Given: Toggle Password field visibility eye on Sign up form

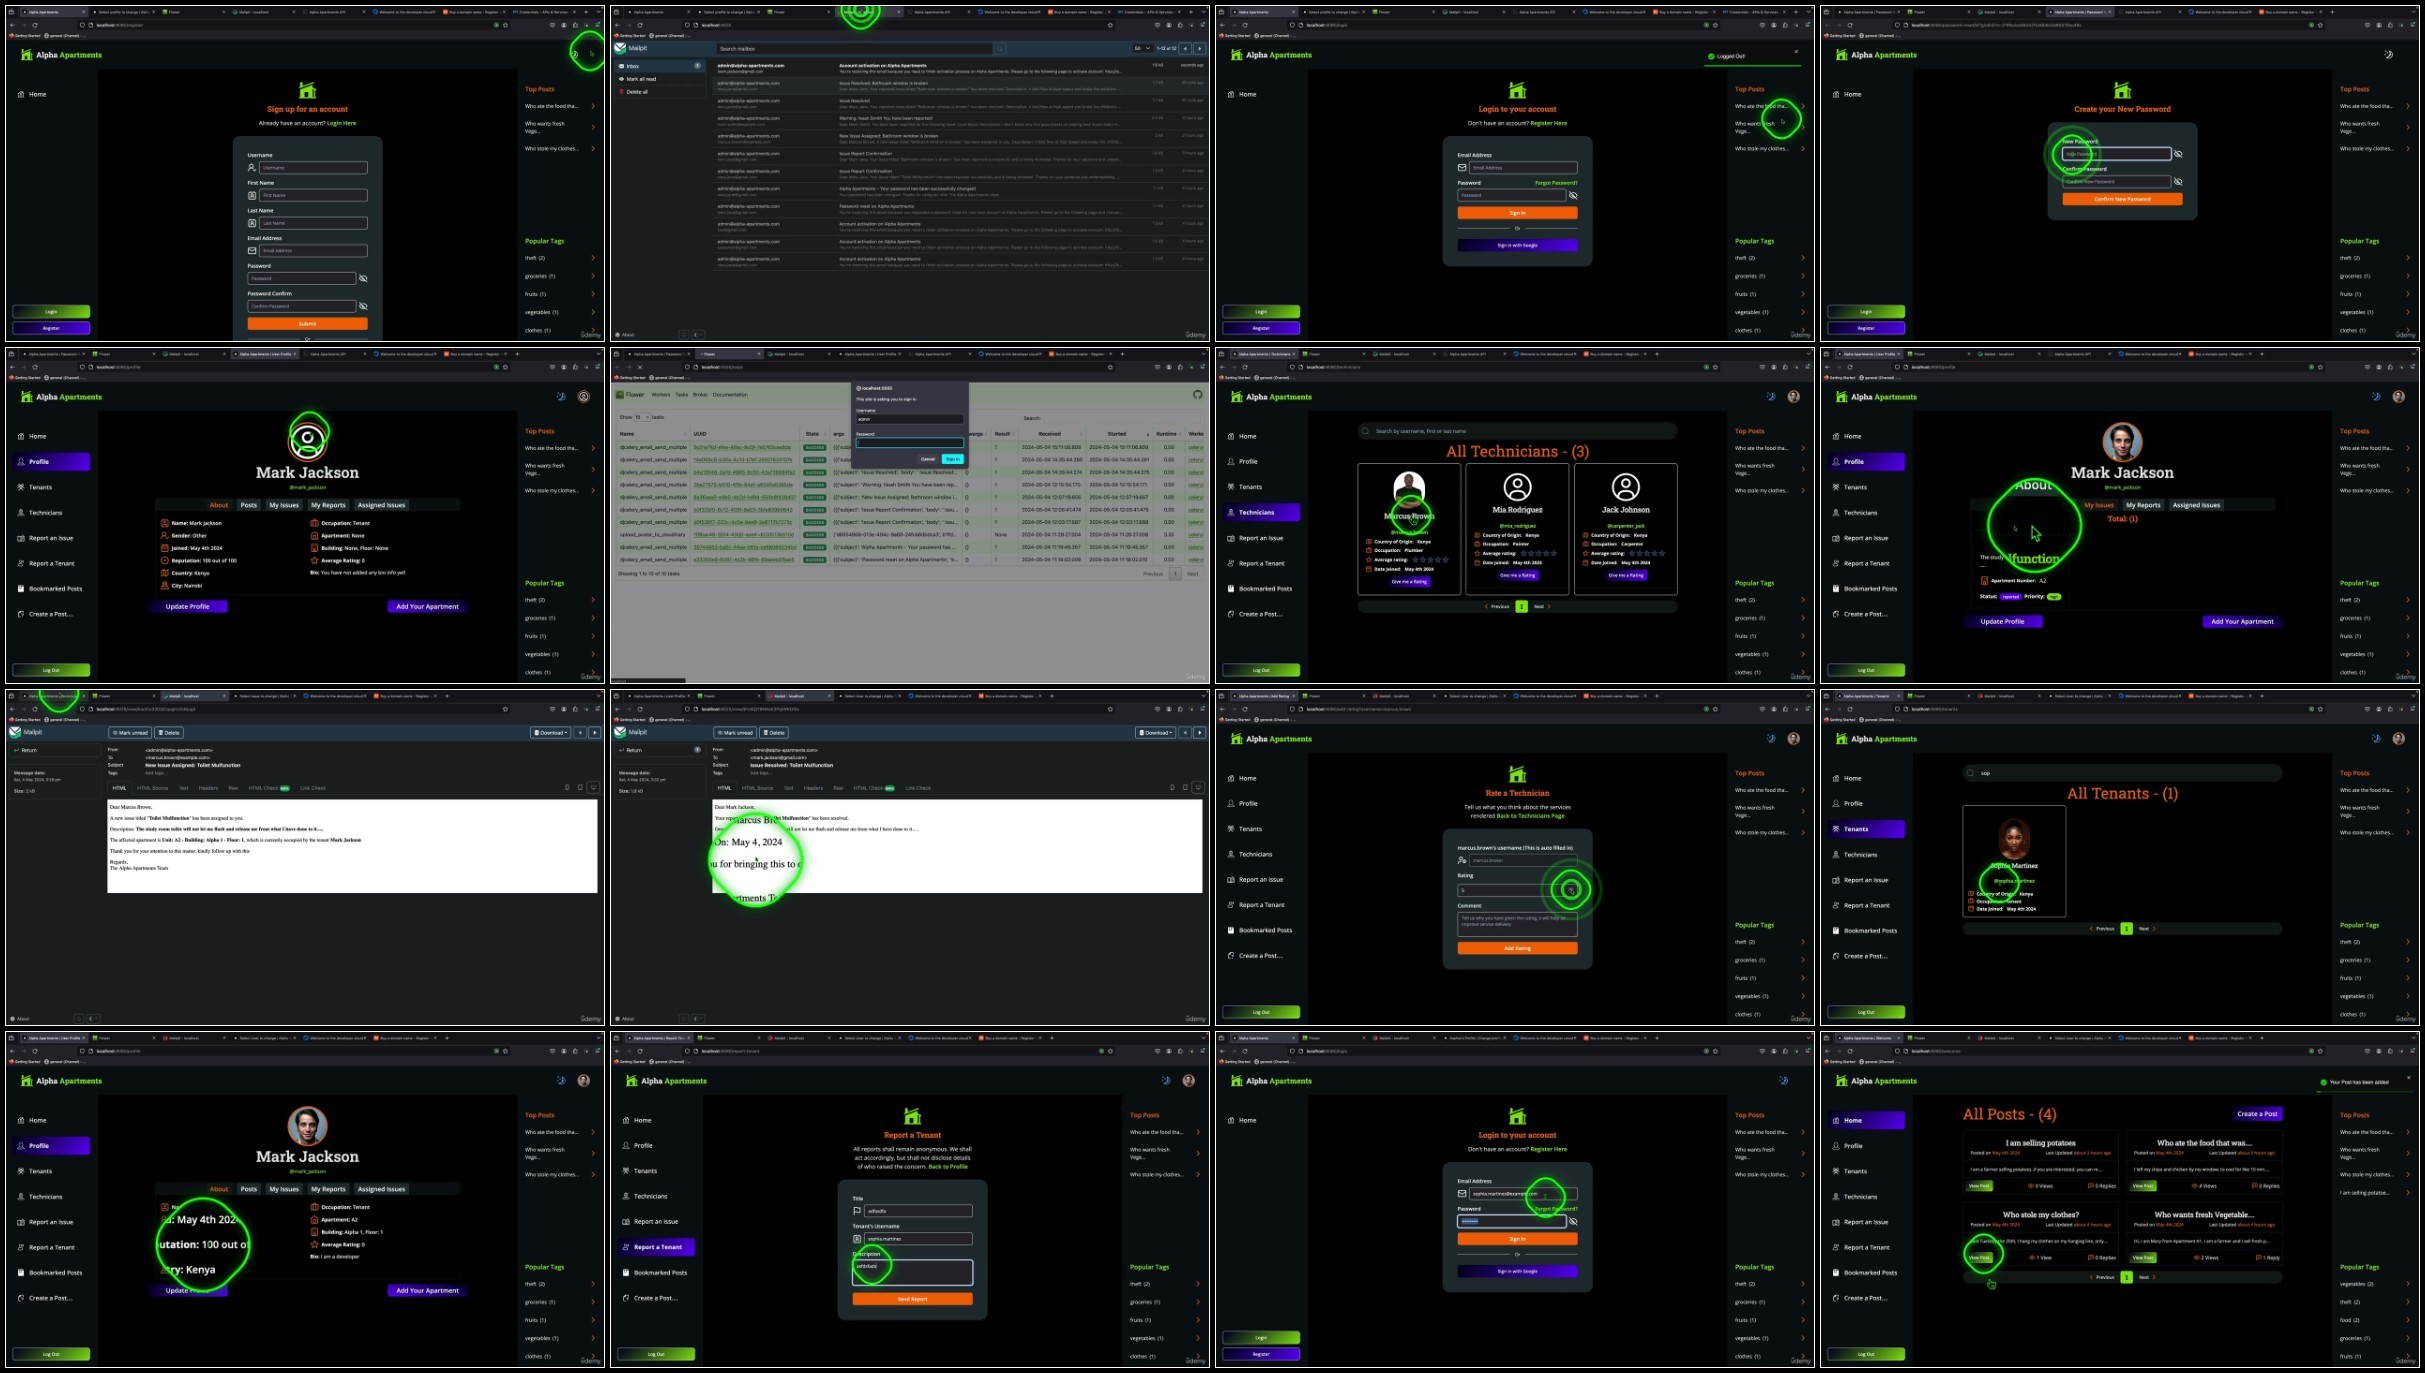Looking at the screenshot, I should 363,279.
